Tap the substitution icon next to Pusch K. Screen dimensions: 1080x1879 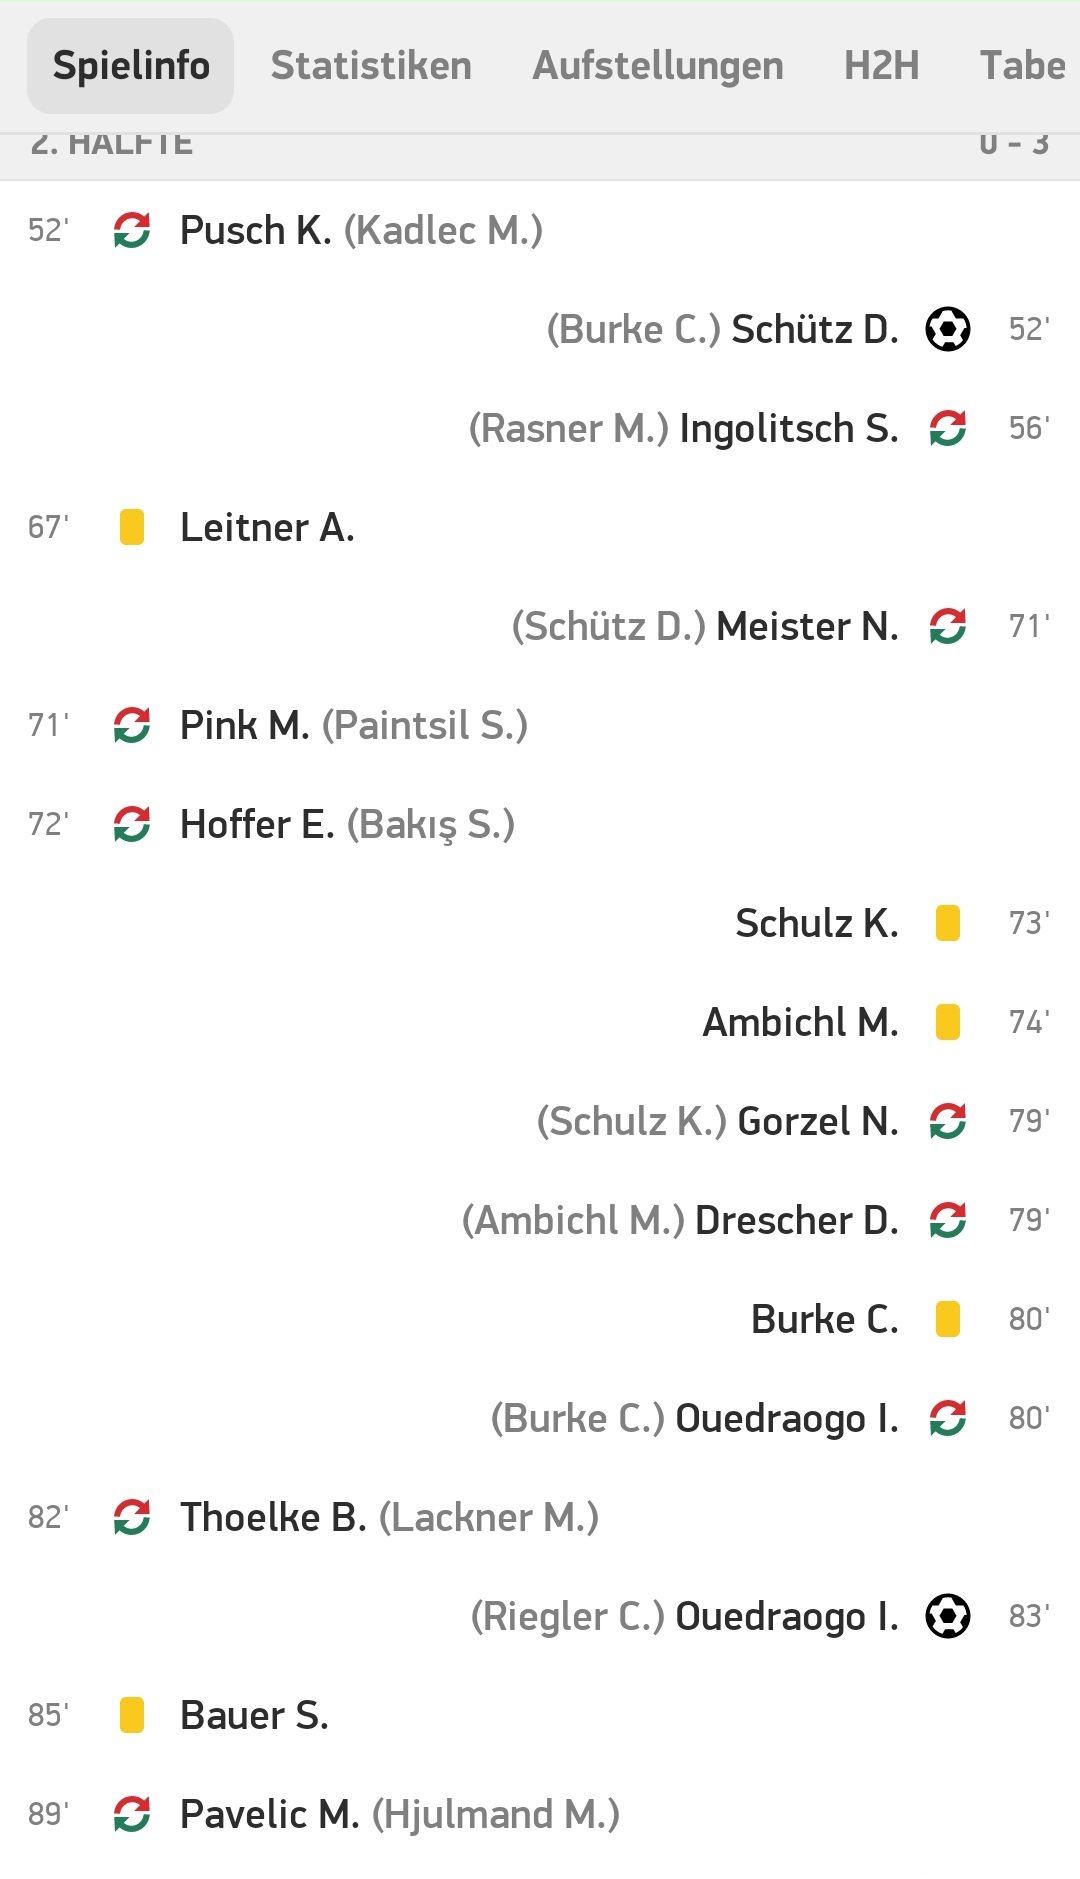click(x=132, y=230)
